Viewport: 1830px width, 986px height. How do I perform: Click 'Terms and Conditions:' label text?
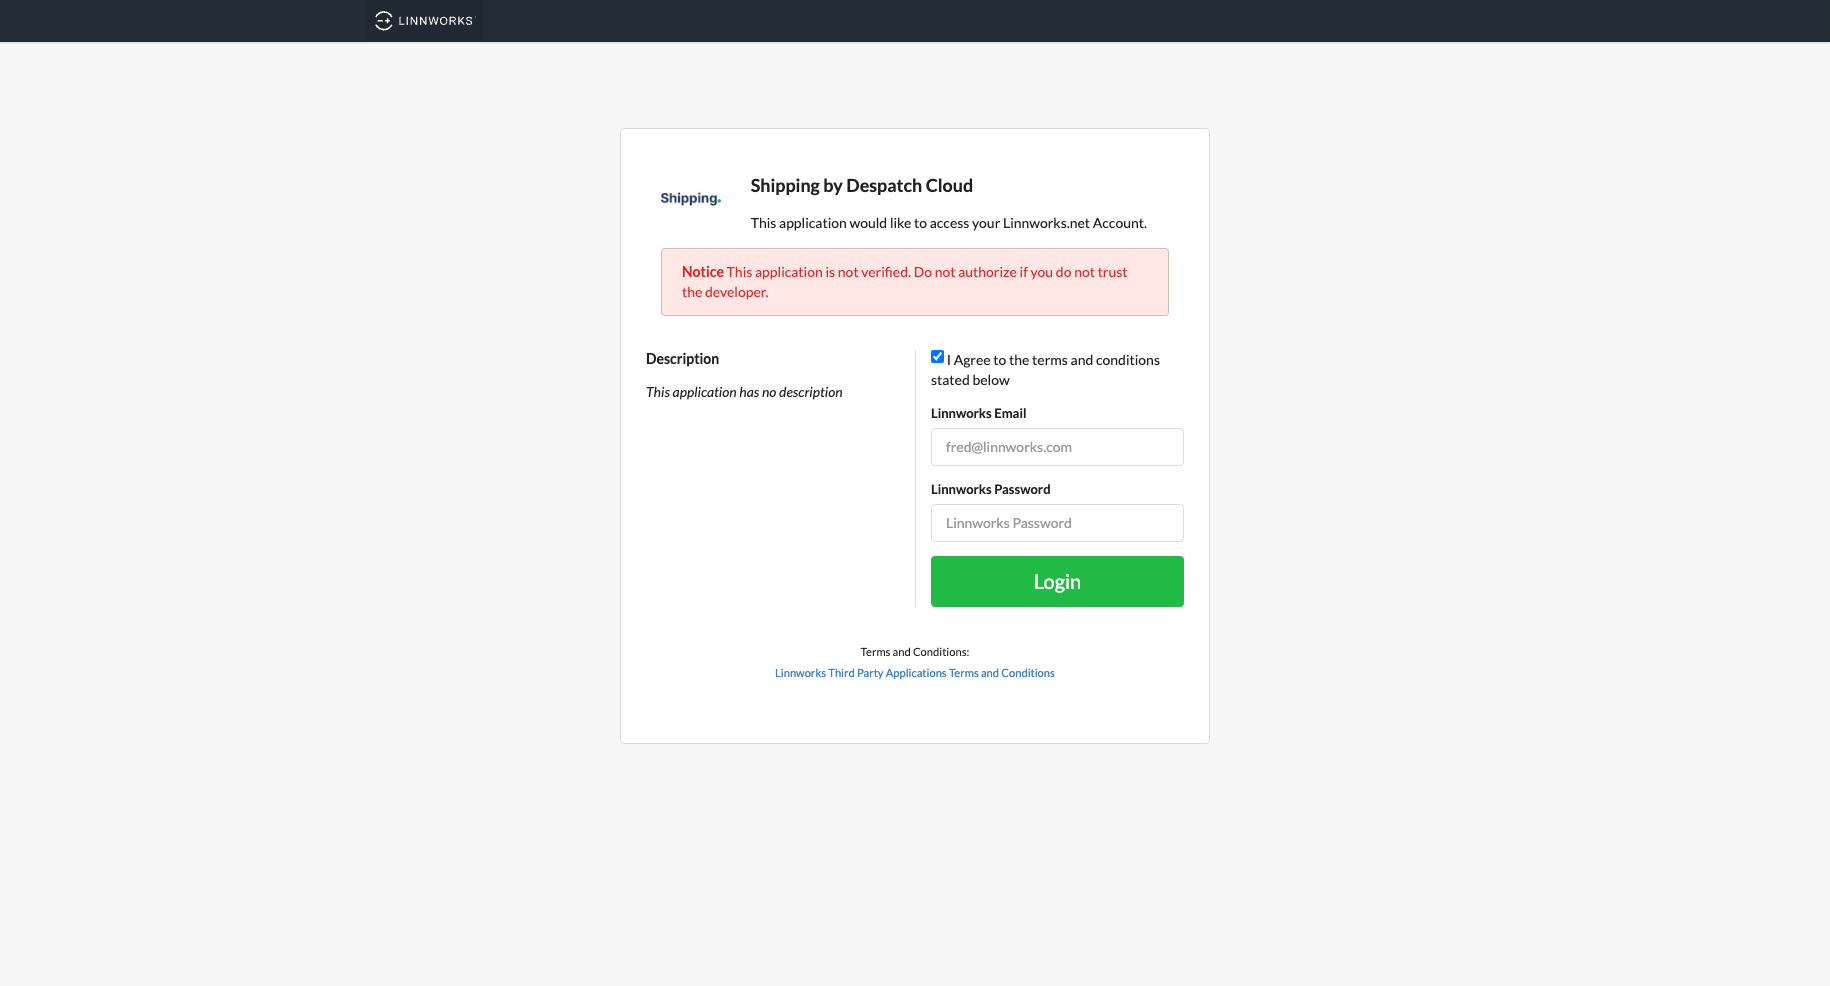tap(914, 652)
